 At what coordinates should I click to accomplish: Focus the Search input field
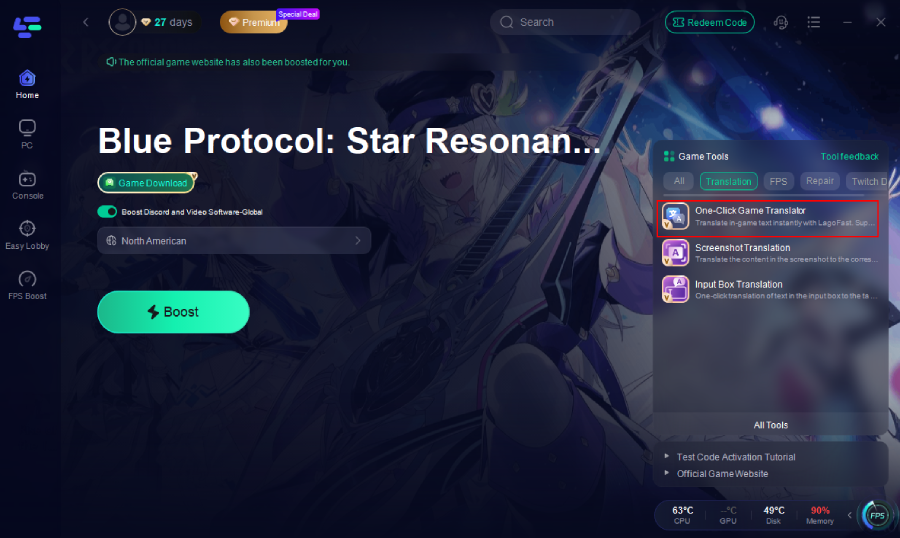[x=565, y=22]
